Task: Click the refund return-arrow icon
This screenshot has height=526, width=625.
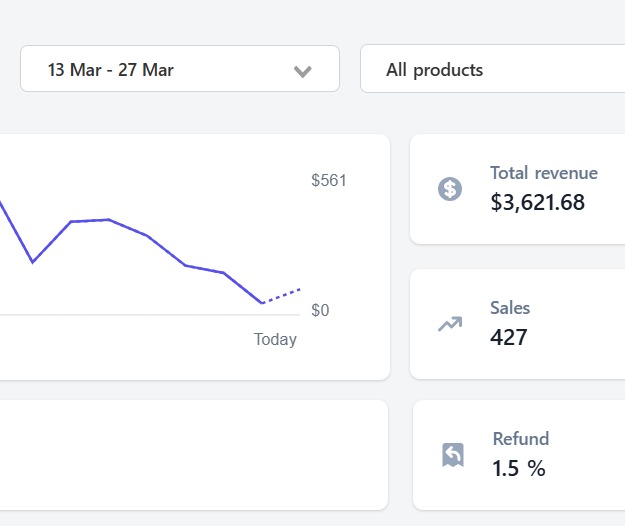Action: (x=452, y=455)
